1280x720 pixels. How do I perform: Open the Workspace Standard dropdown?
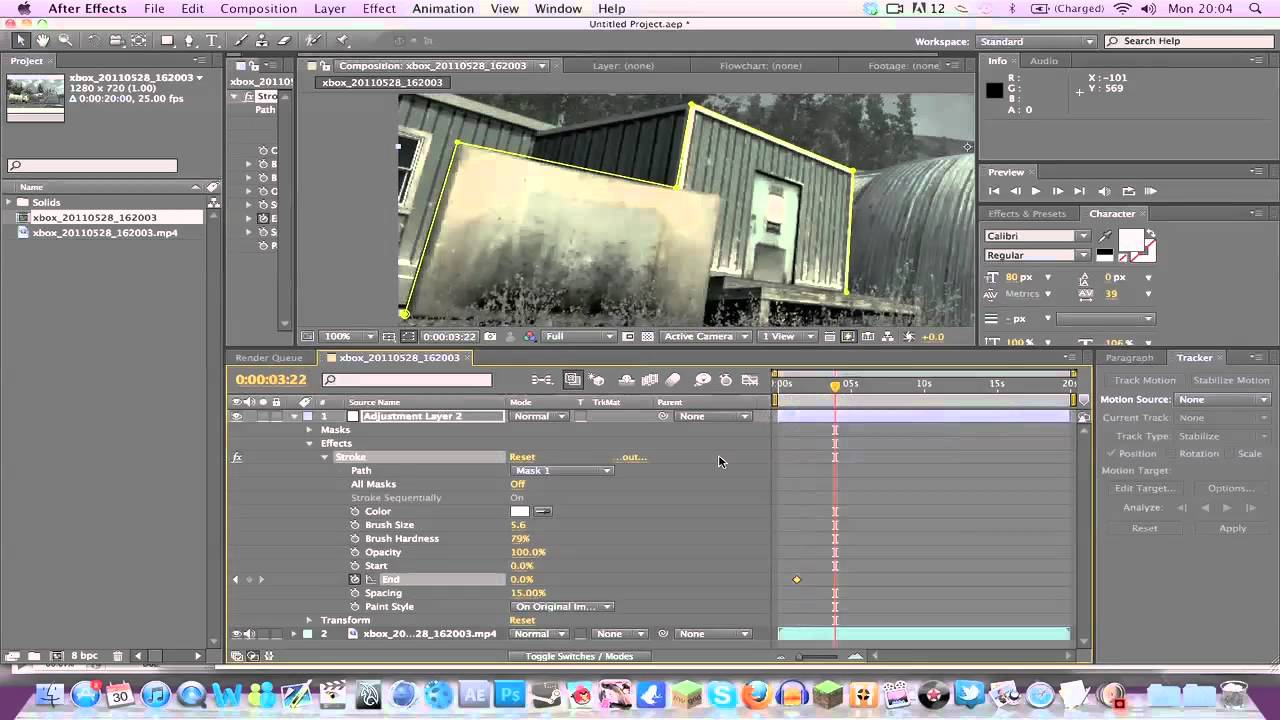(x=1036, y=42)
